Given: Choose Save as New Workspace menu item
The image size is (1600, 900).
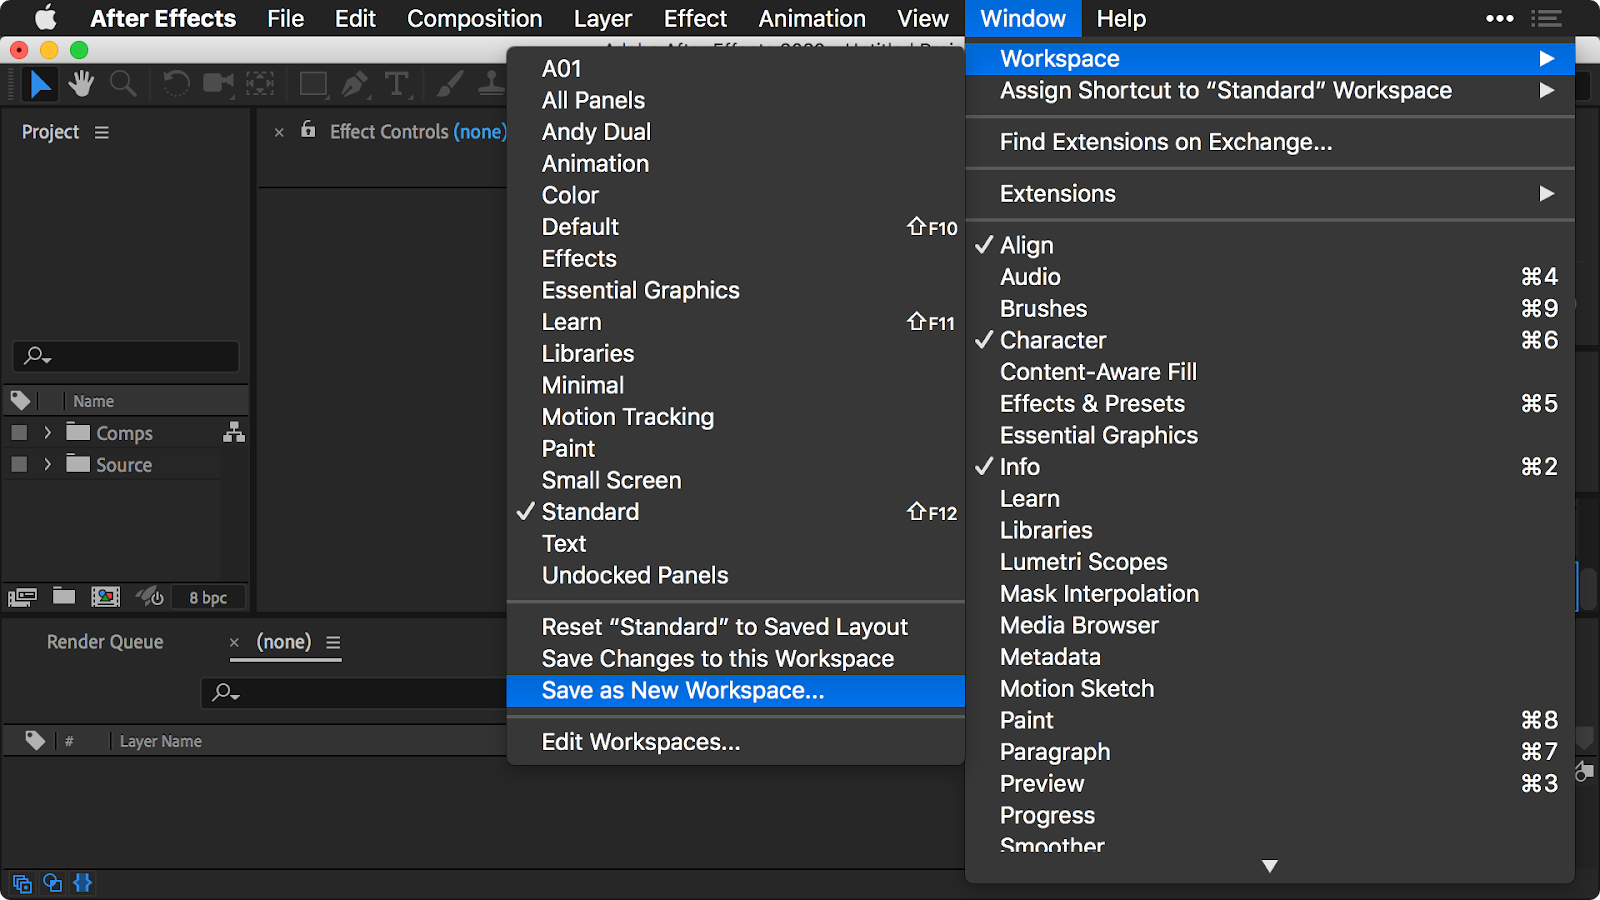Looking at the screenshot, I should click(x=683, y=691).
